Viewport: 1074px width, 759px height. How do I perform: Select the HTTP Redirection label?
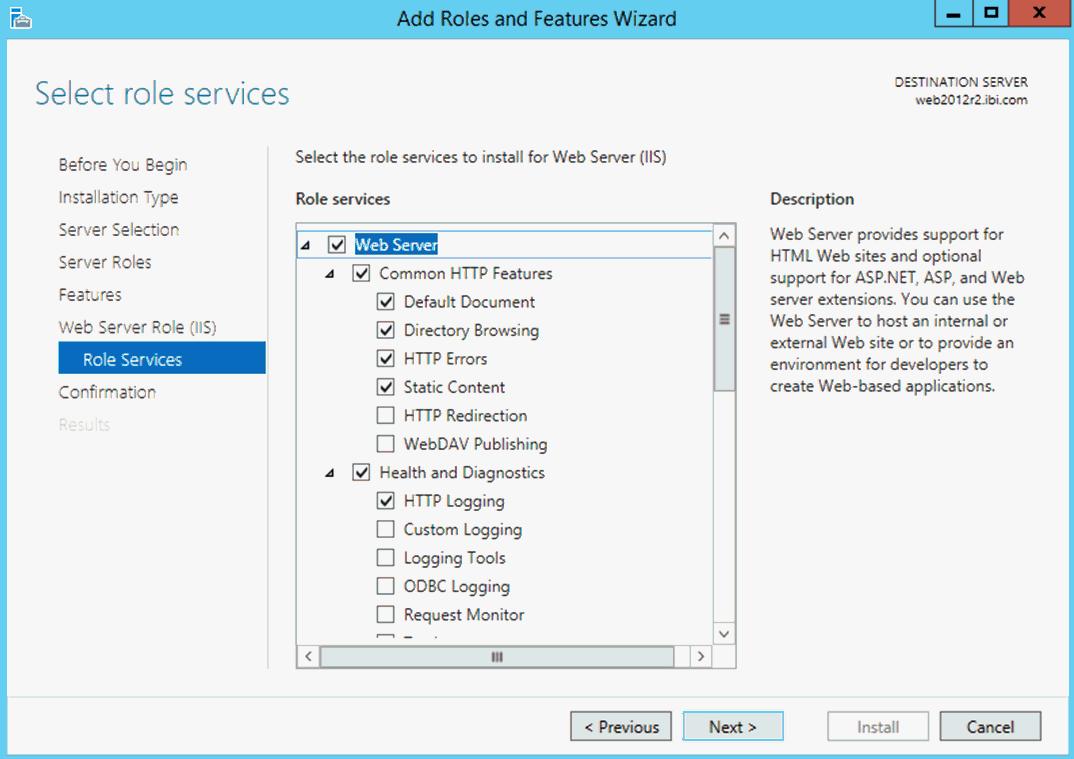465,416
